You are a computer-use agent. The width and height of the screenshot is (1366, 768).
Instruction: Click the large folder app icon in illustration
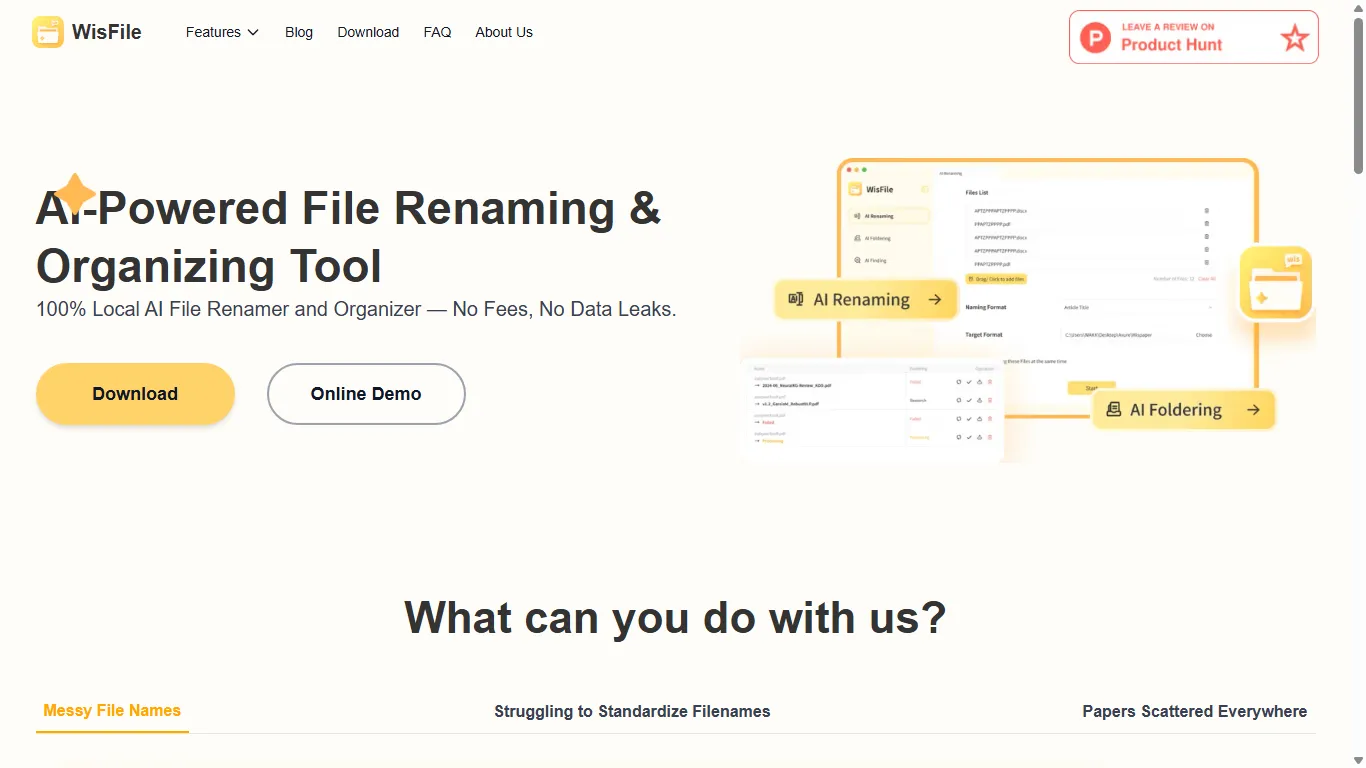tap(1275, 283)
